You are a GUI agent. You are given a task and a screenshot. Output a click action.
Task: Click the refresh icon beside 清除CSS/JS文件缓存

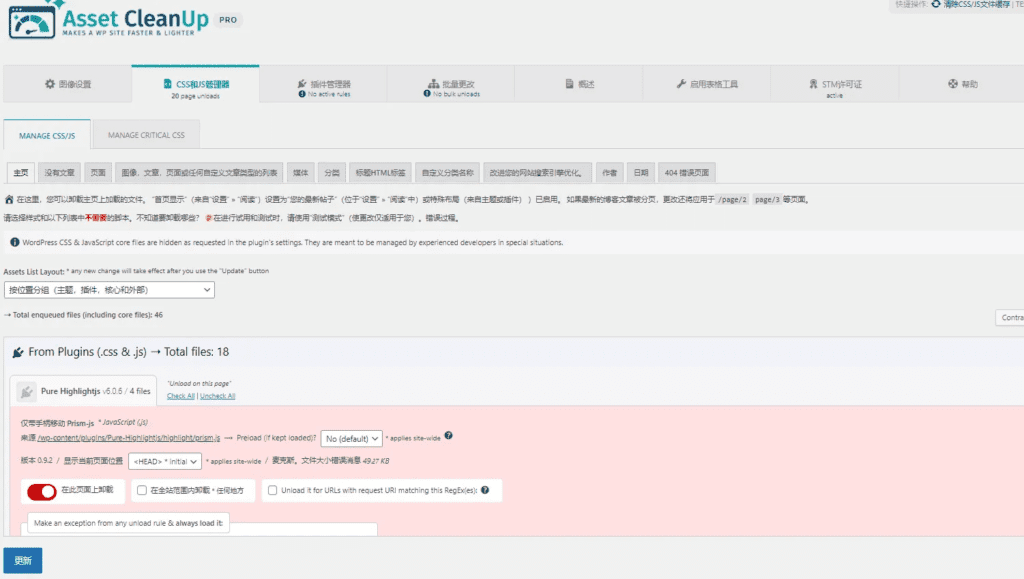pos(936,4)
